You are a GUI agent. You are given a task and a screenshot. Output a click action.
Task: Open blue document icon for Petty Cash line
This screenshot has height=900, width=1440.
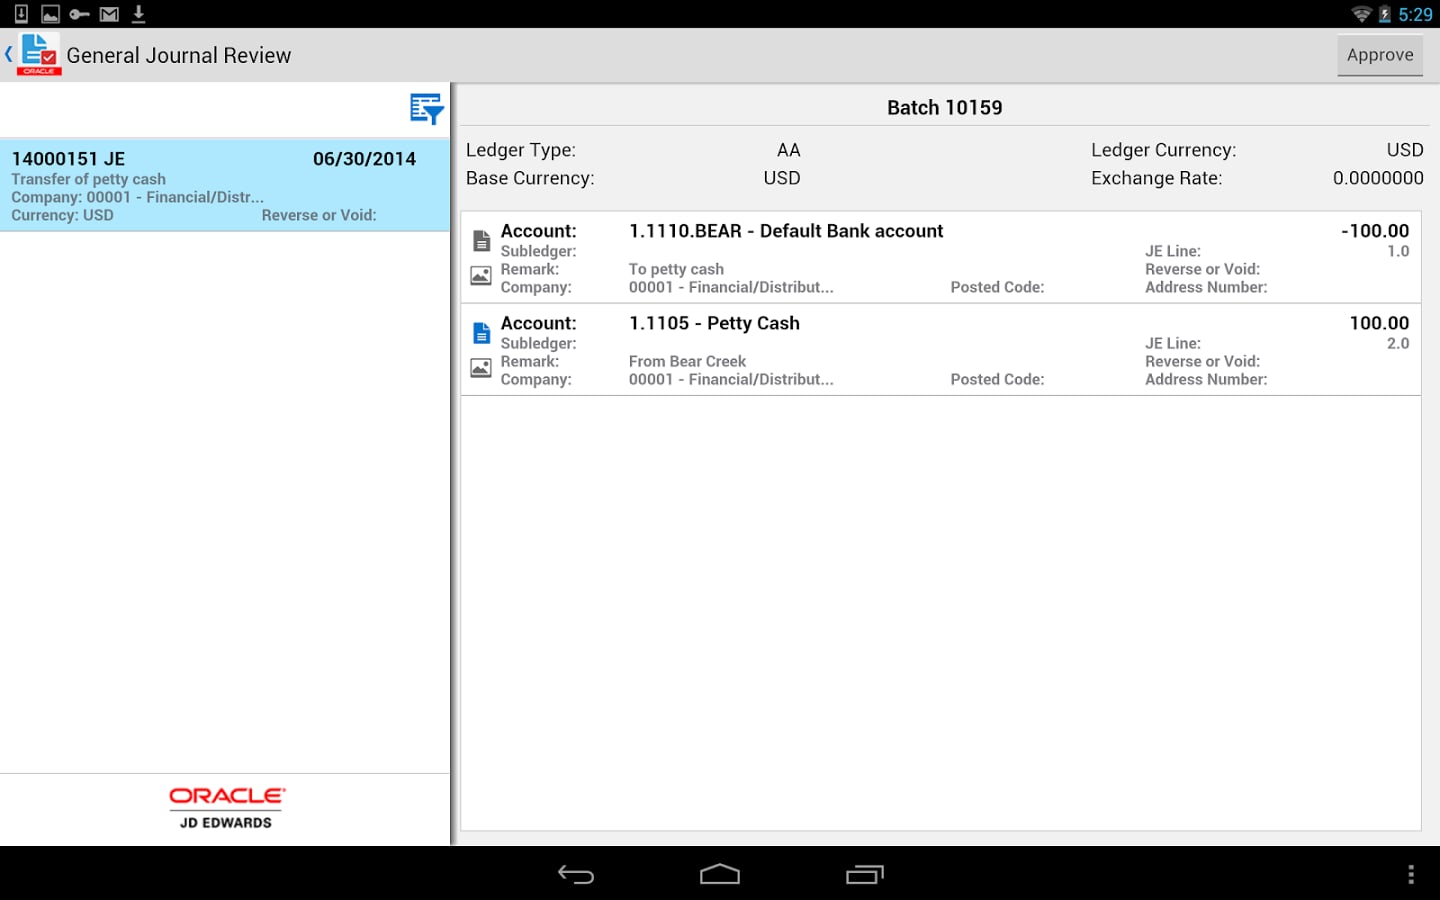pyautogui.click(x=481, y=333)
